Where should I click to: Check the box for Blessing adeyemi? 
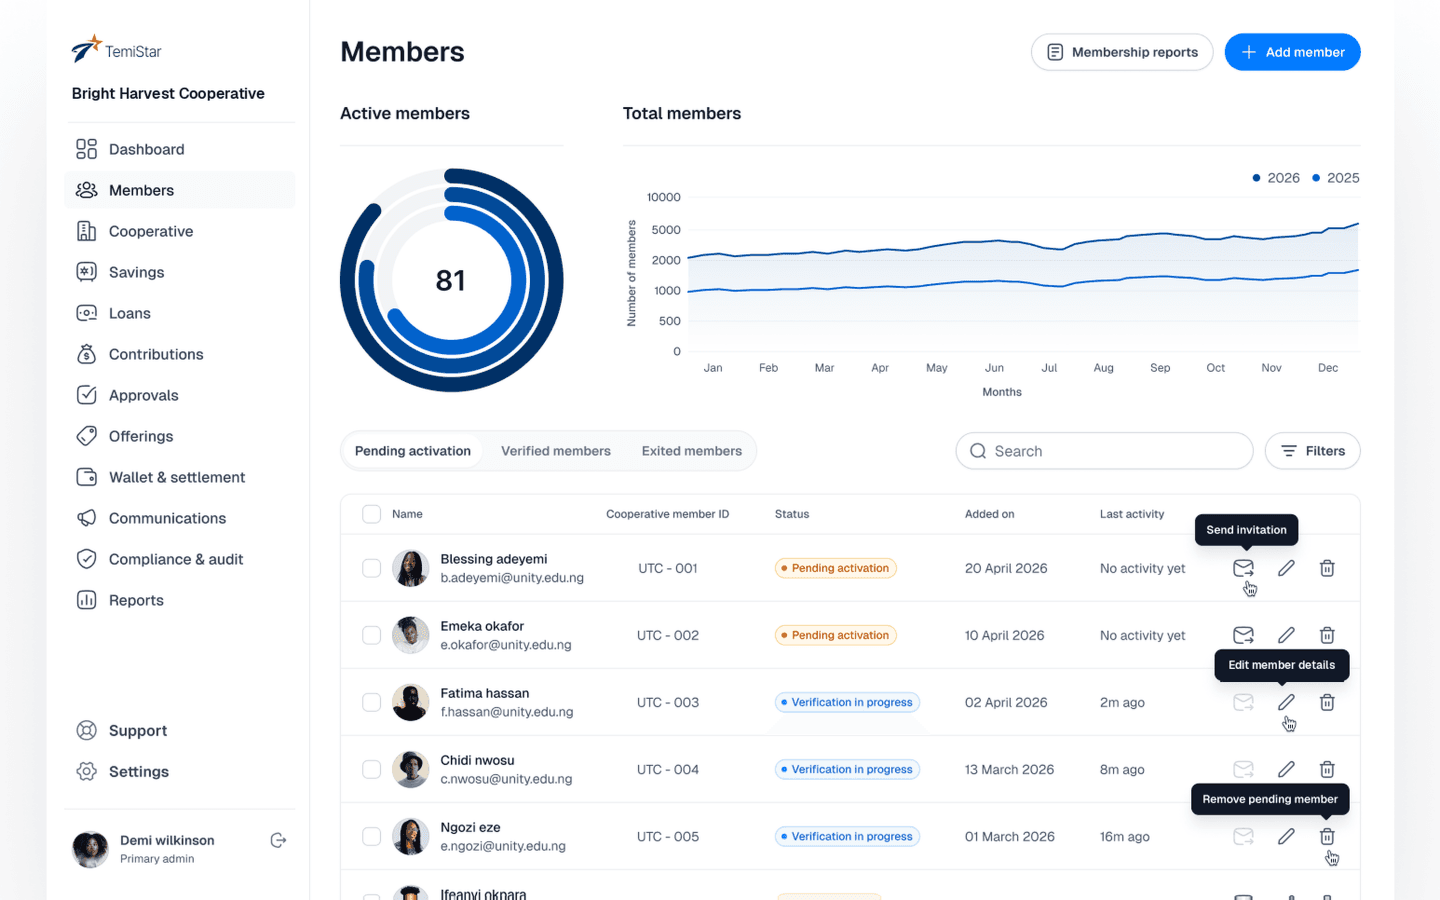[371, 568]
